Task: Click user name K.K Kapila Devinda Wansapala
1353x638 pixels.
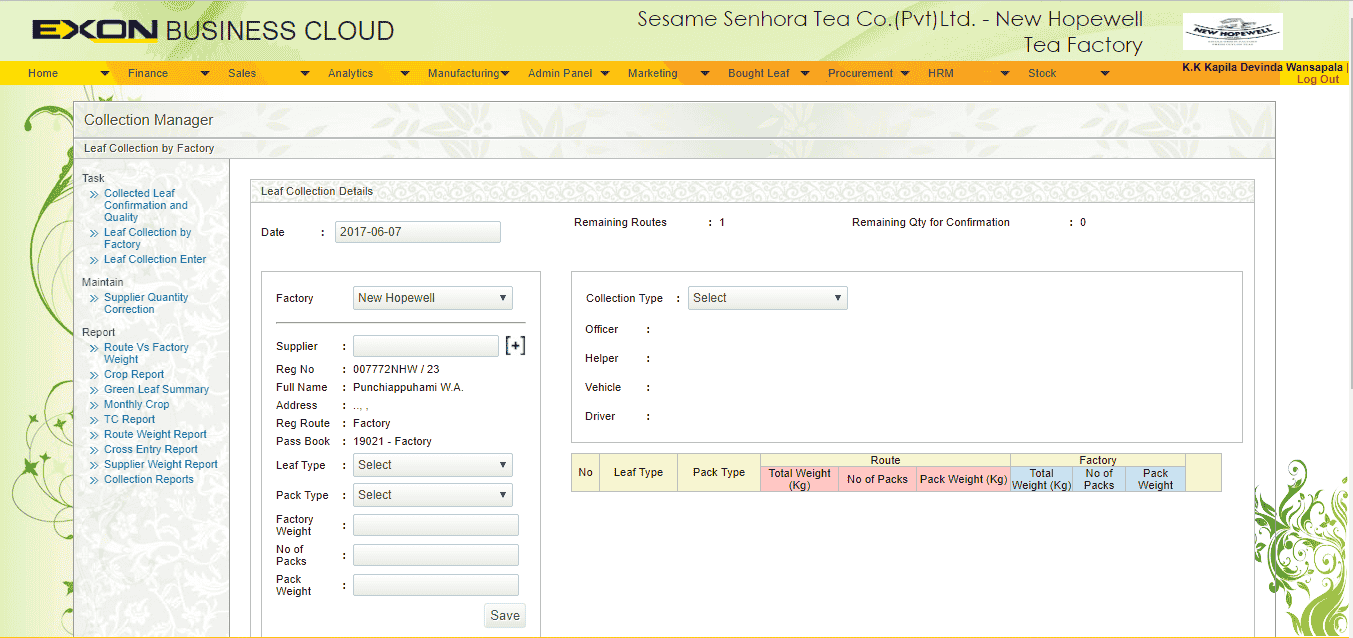Action: point(1262,68)
